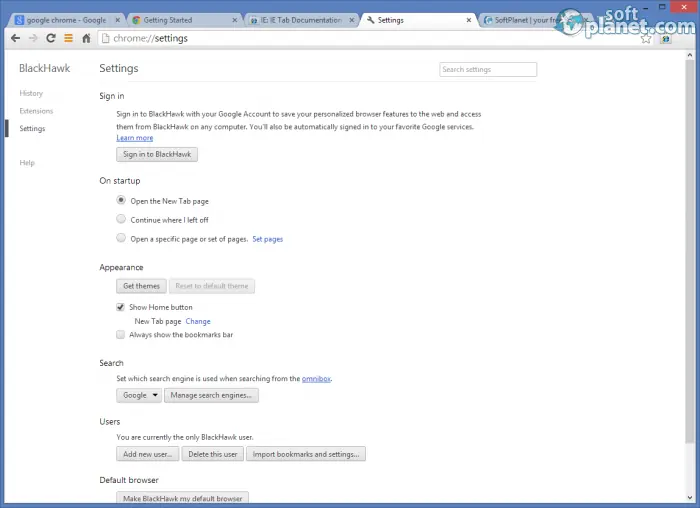
Task: Click the Learn more link
Action: click(x=135, y=138)
